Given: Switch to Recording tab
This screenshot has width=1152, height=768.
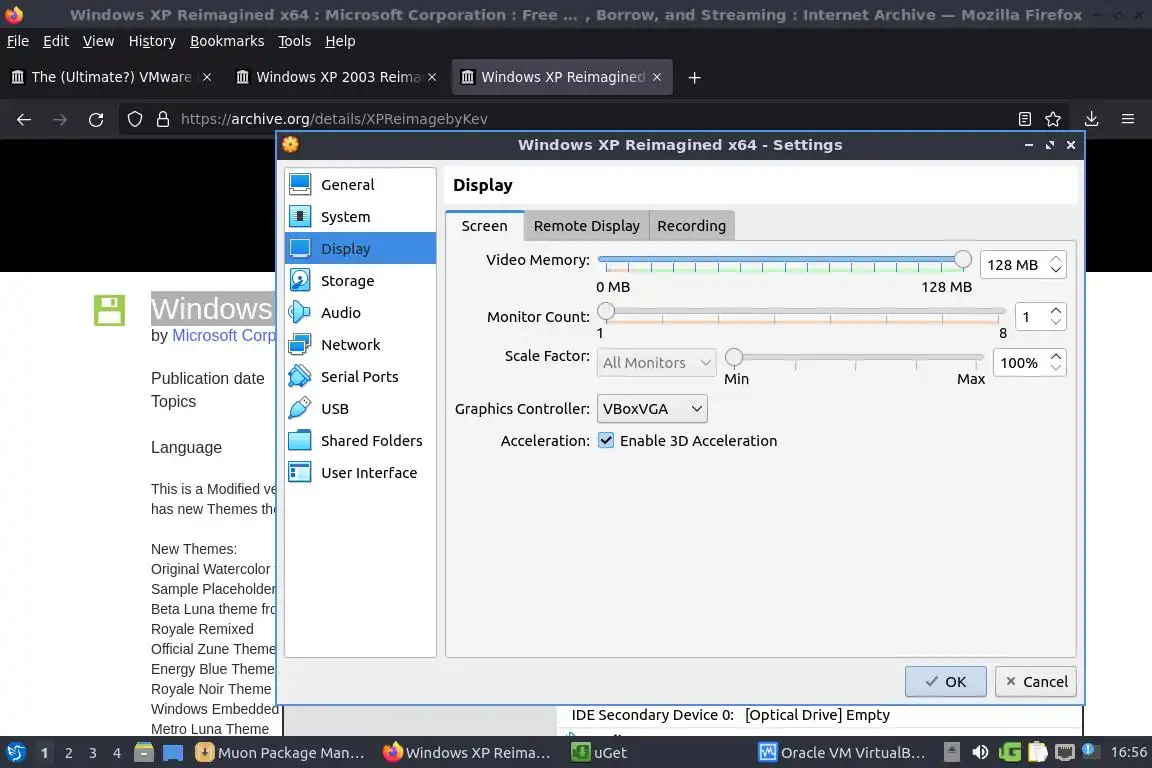Looking at the screenshot, I should [x=691, y=226].
